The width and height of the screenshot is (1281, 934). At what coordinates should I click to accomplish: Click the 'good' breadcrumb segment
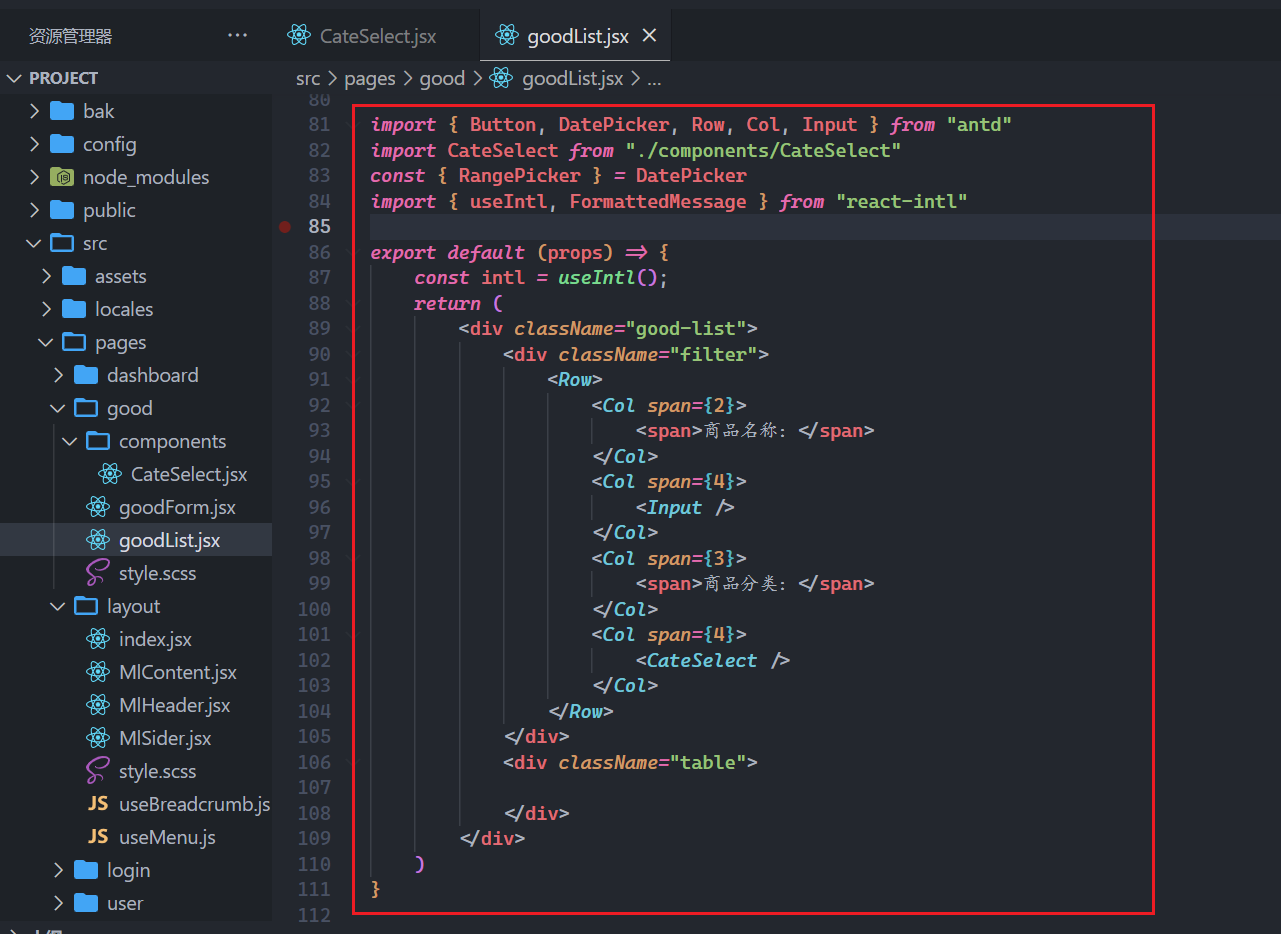click(442, 78)
